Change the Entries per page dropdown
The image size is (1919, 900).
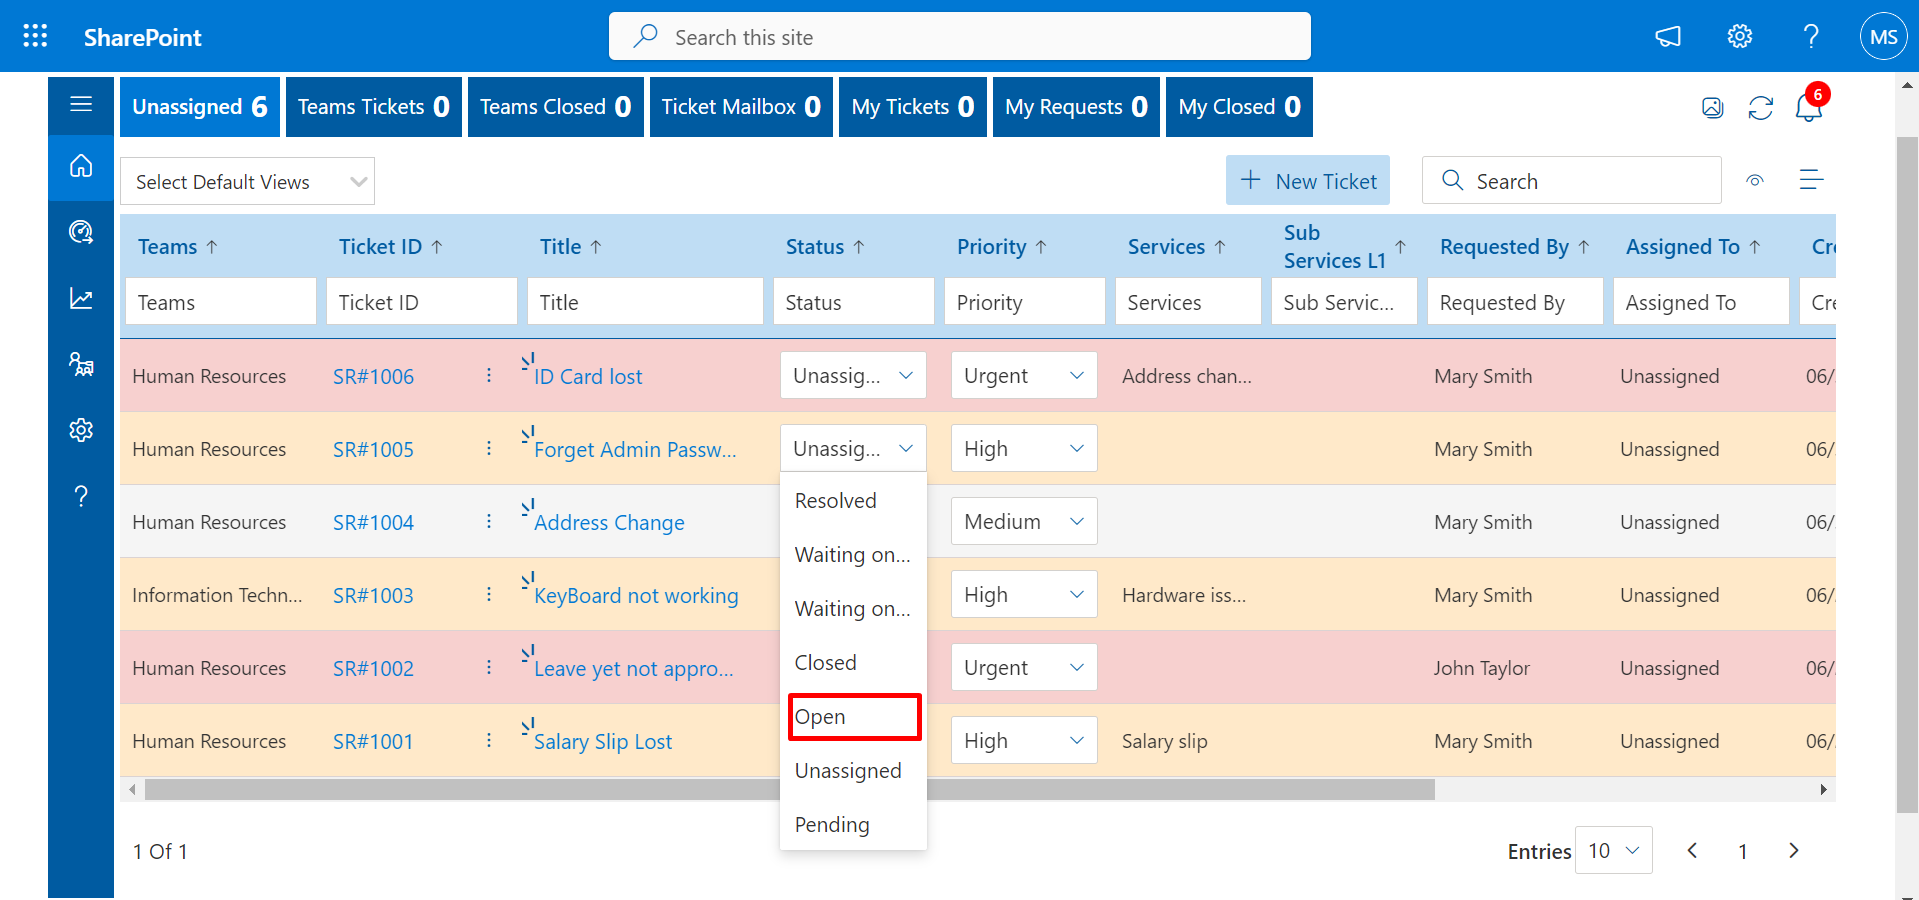(1613, 850)
